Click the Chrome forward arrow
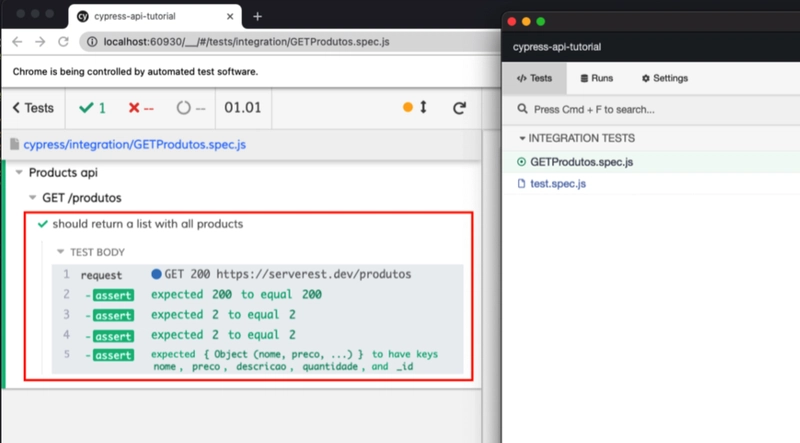 click(x=40, y=42)
